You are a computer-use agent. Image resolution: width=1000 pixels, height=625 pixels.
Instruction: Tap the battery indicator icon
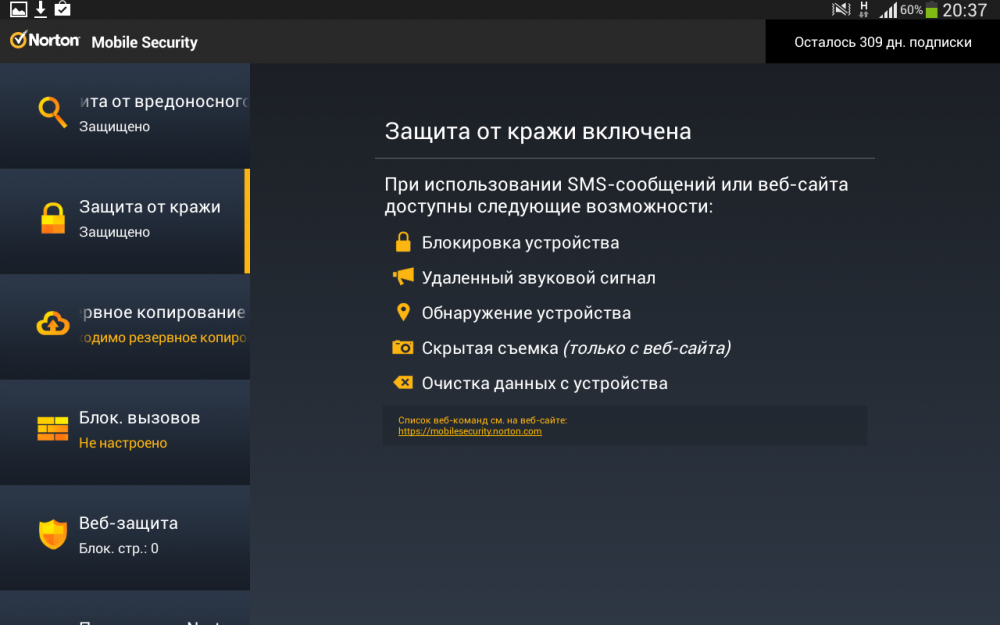(931, 10)
